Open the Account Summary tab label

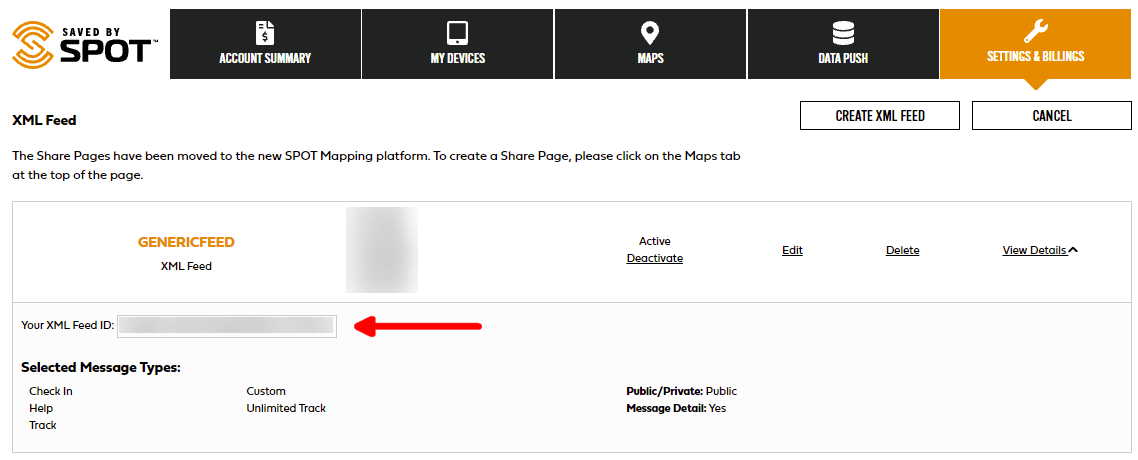(x=265, y=58)
